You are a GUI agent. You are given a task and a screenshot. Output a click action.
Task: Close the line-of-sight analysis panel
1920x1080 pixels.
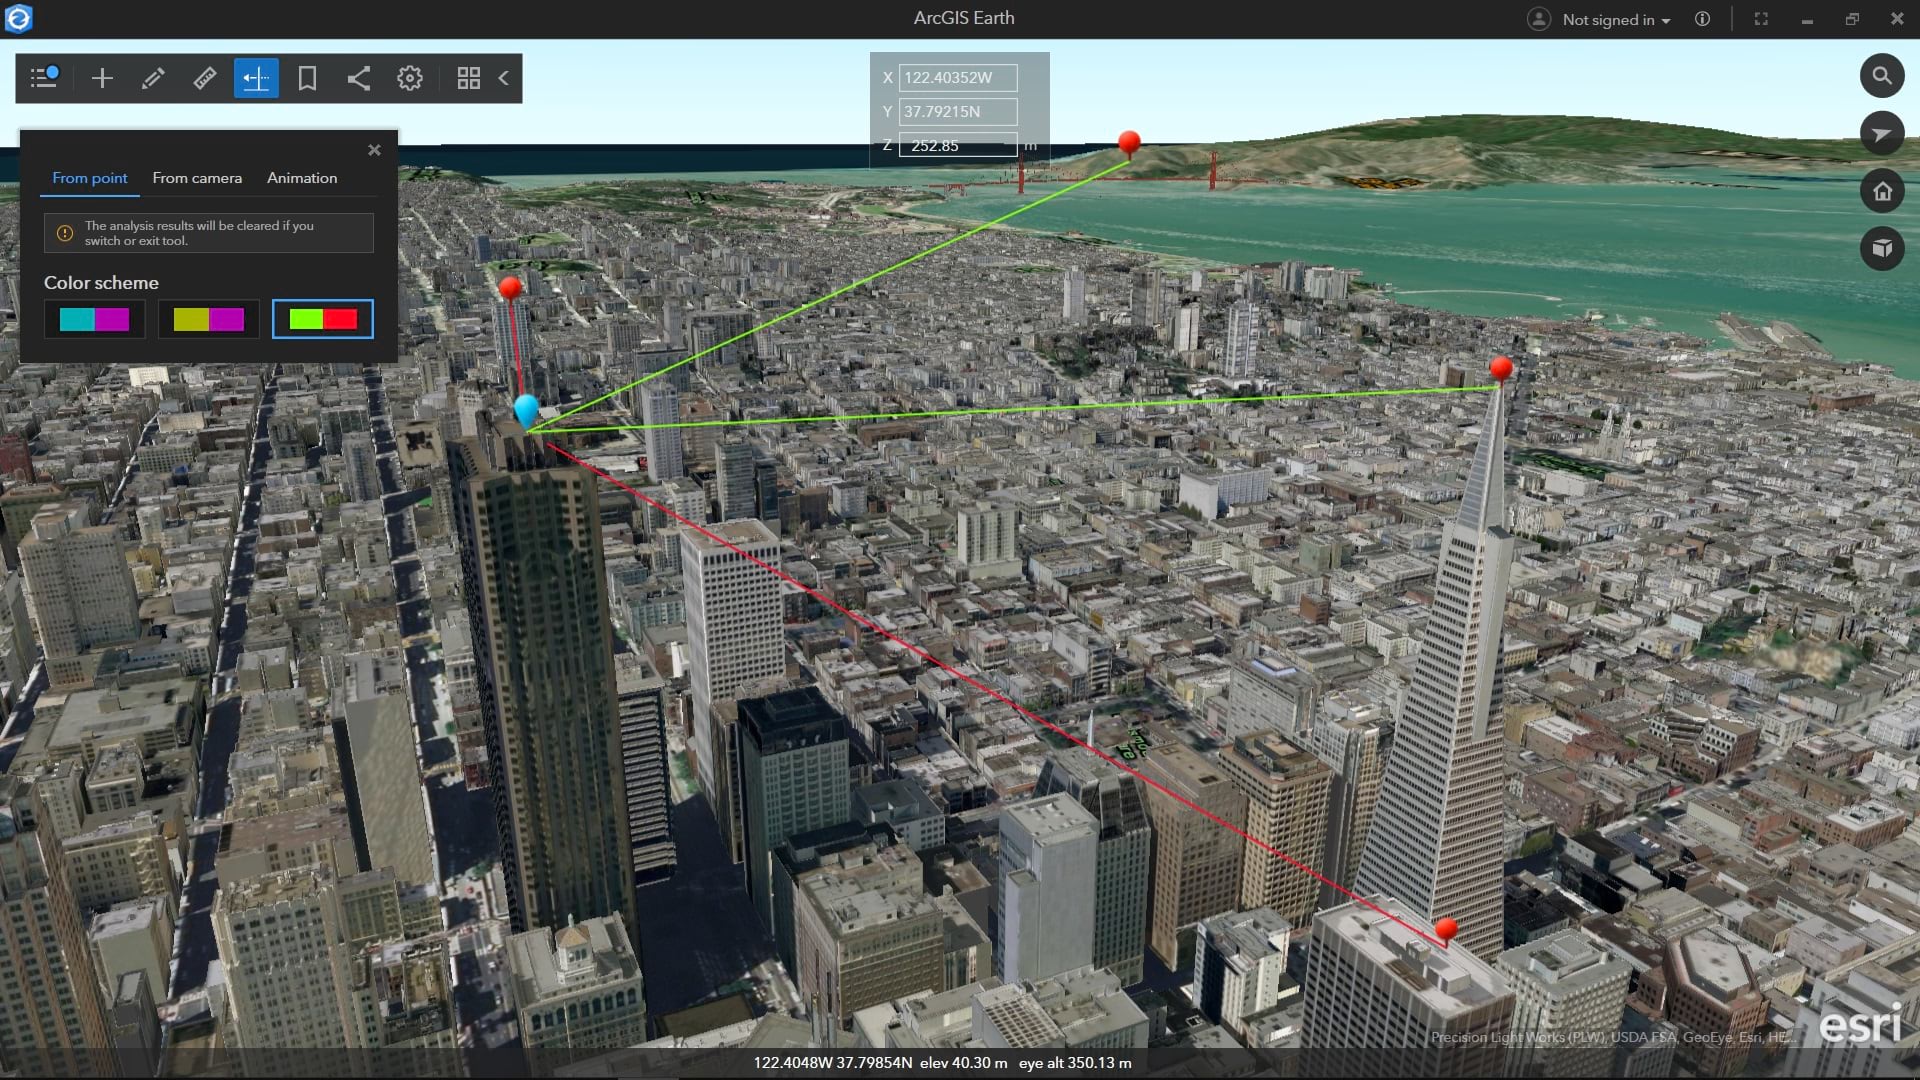coord(375,149)
